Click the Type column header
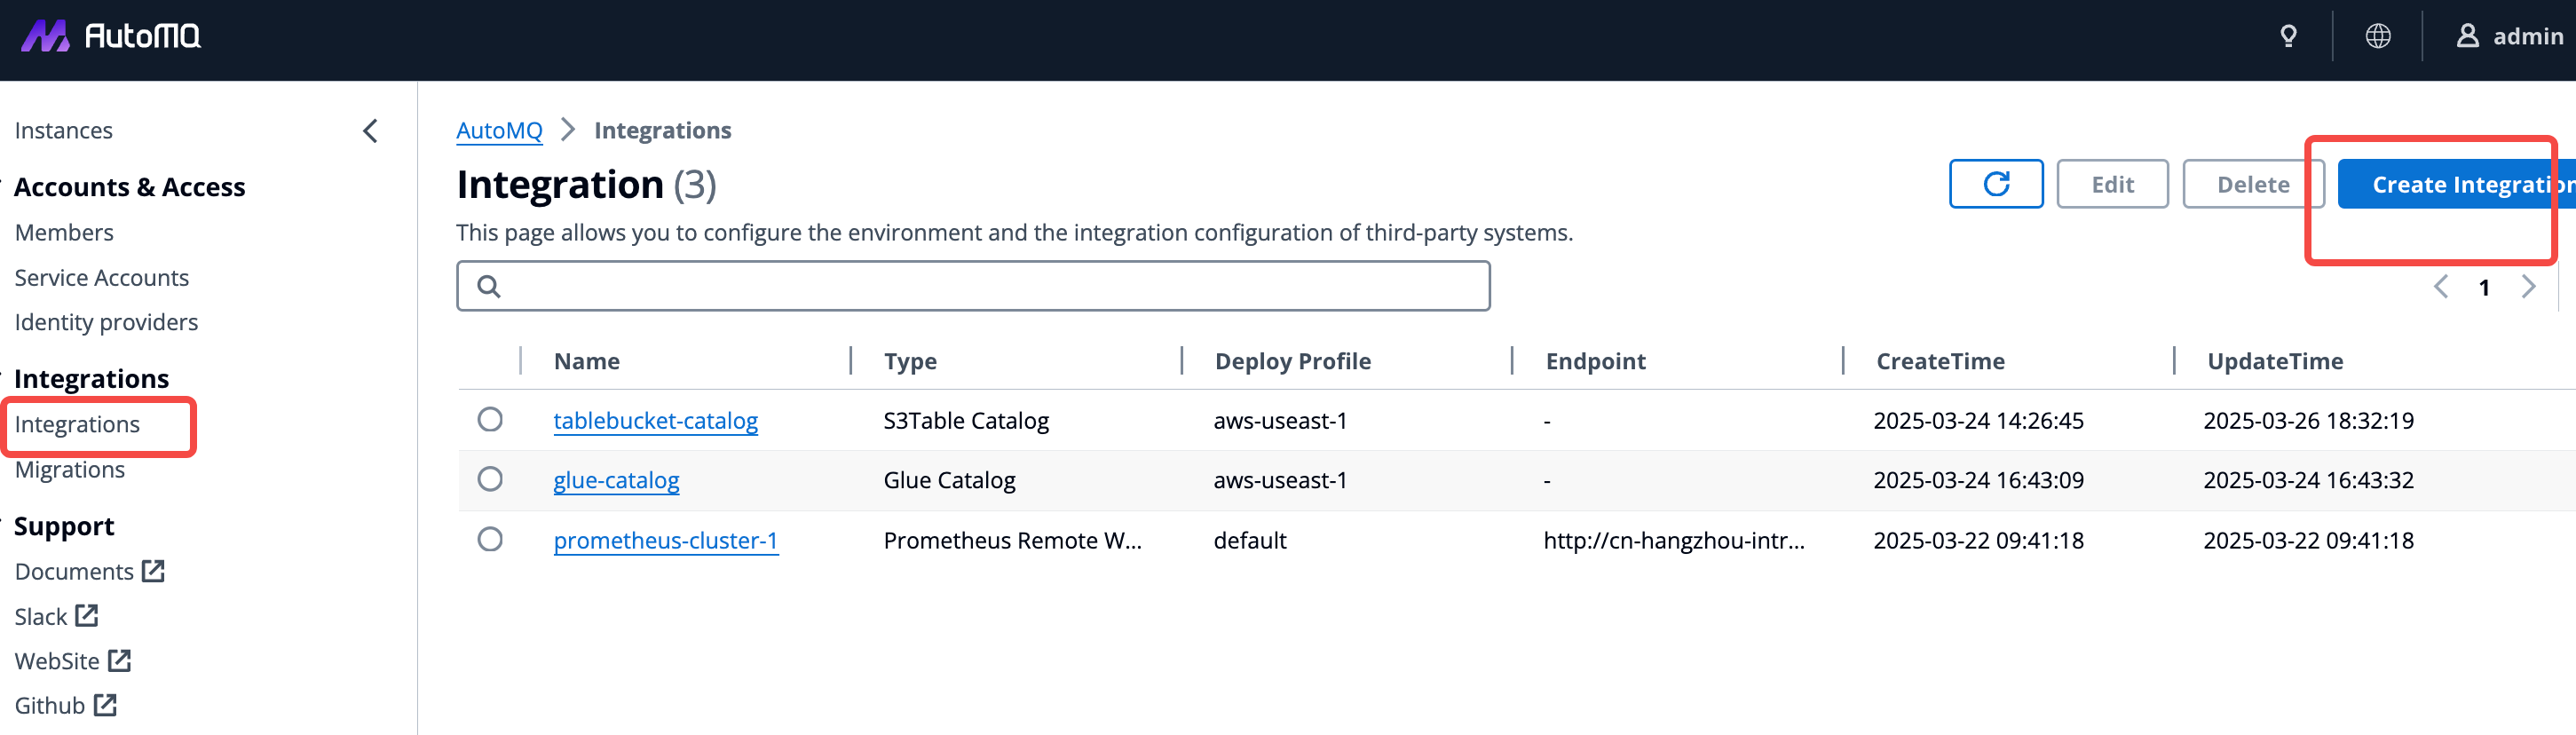Viewport: 2576px width, 735px height. coord(910,361)
